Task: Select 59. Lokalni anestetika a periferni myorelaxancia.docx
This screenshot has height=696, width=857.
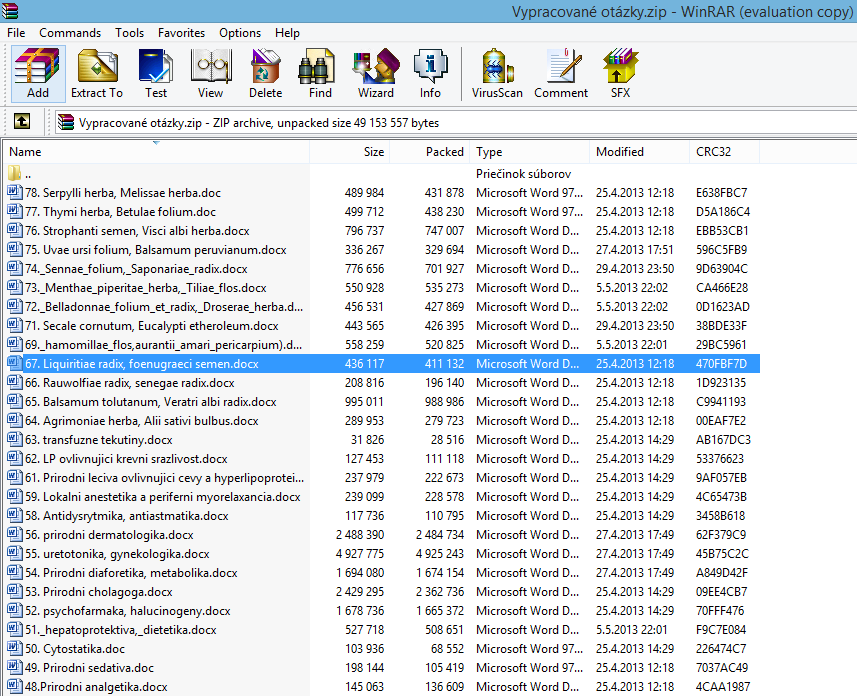Action: pos(381,496)
